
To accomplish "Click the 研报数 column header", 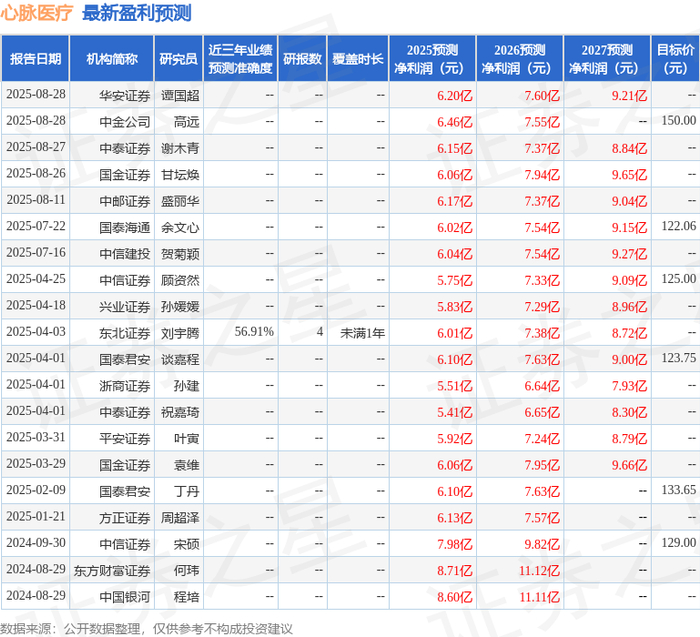I will point(302,59).
